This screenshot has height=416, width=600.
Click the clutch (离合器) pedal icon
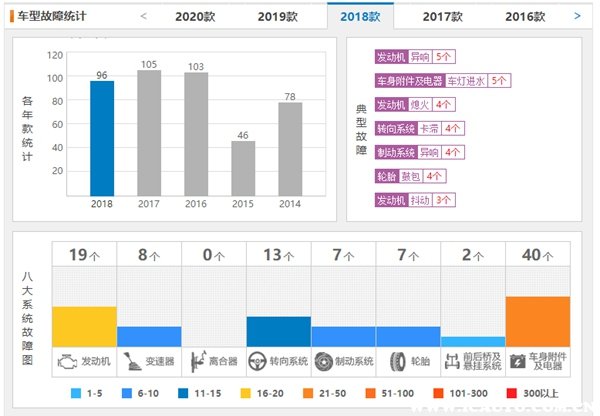pyautogui.click(x=198, y=361)
